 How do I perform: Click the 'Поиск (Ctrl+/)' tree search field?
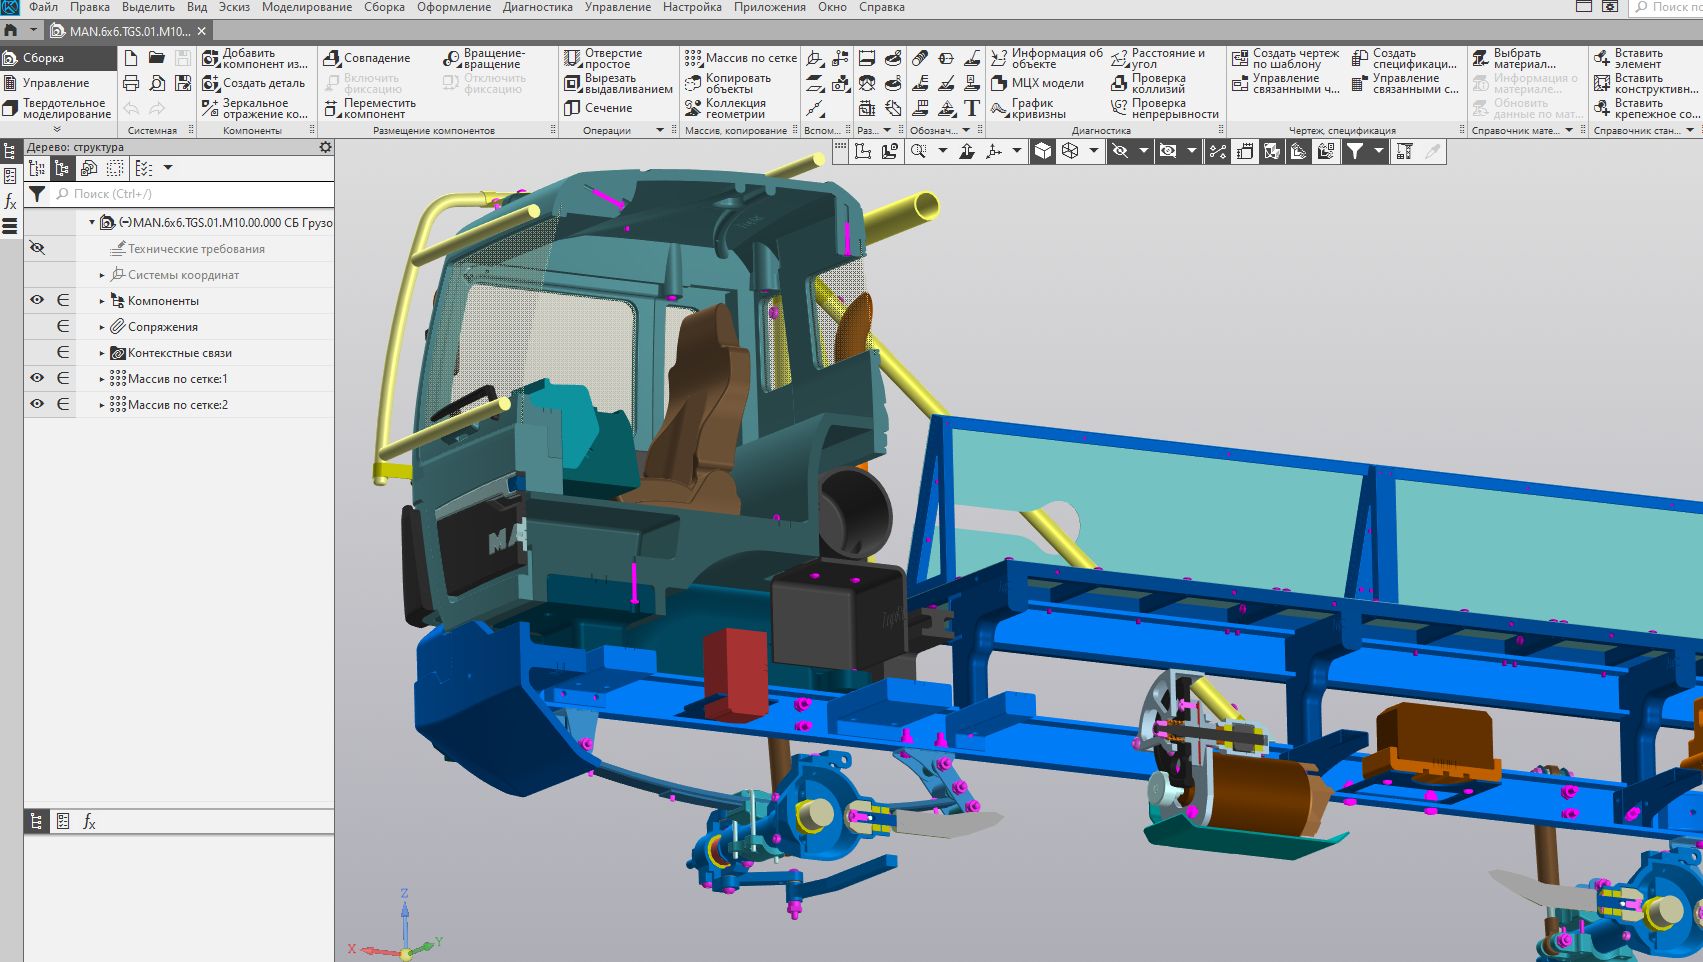190,194
